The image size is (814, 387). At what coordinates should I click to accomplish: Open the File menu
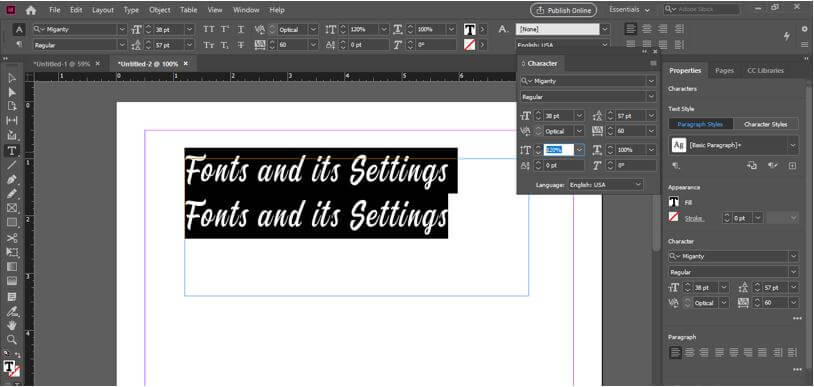tap(55, 10)
